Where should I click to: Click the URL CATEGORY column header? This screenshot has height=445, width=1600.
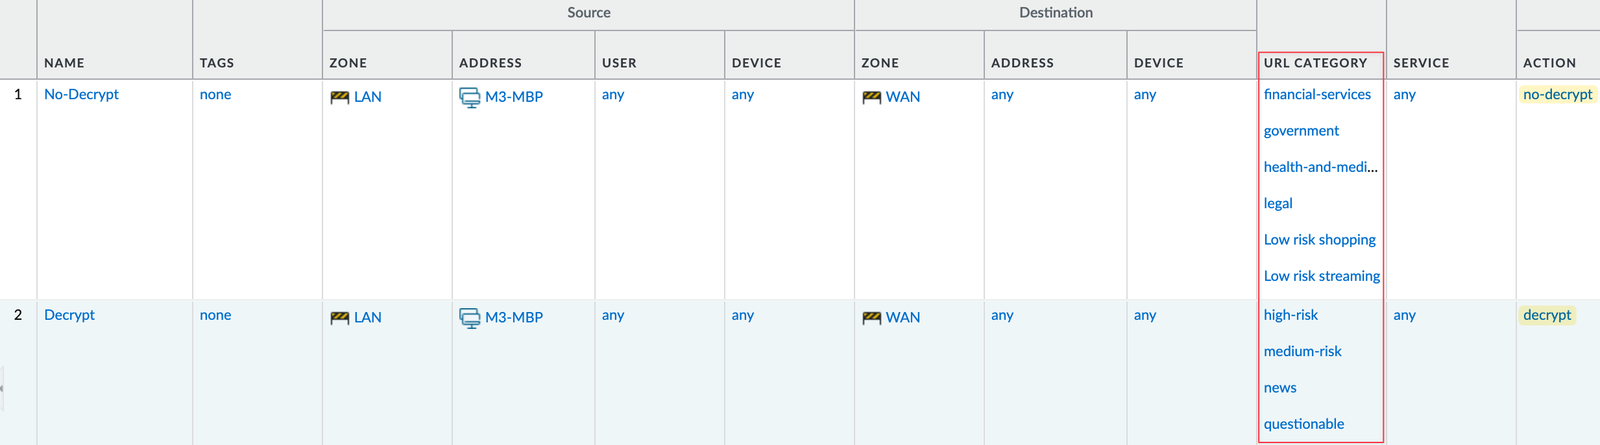(1315, 63)
